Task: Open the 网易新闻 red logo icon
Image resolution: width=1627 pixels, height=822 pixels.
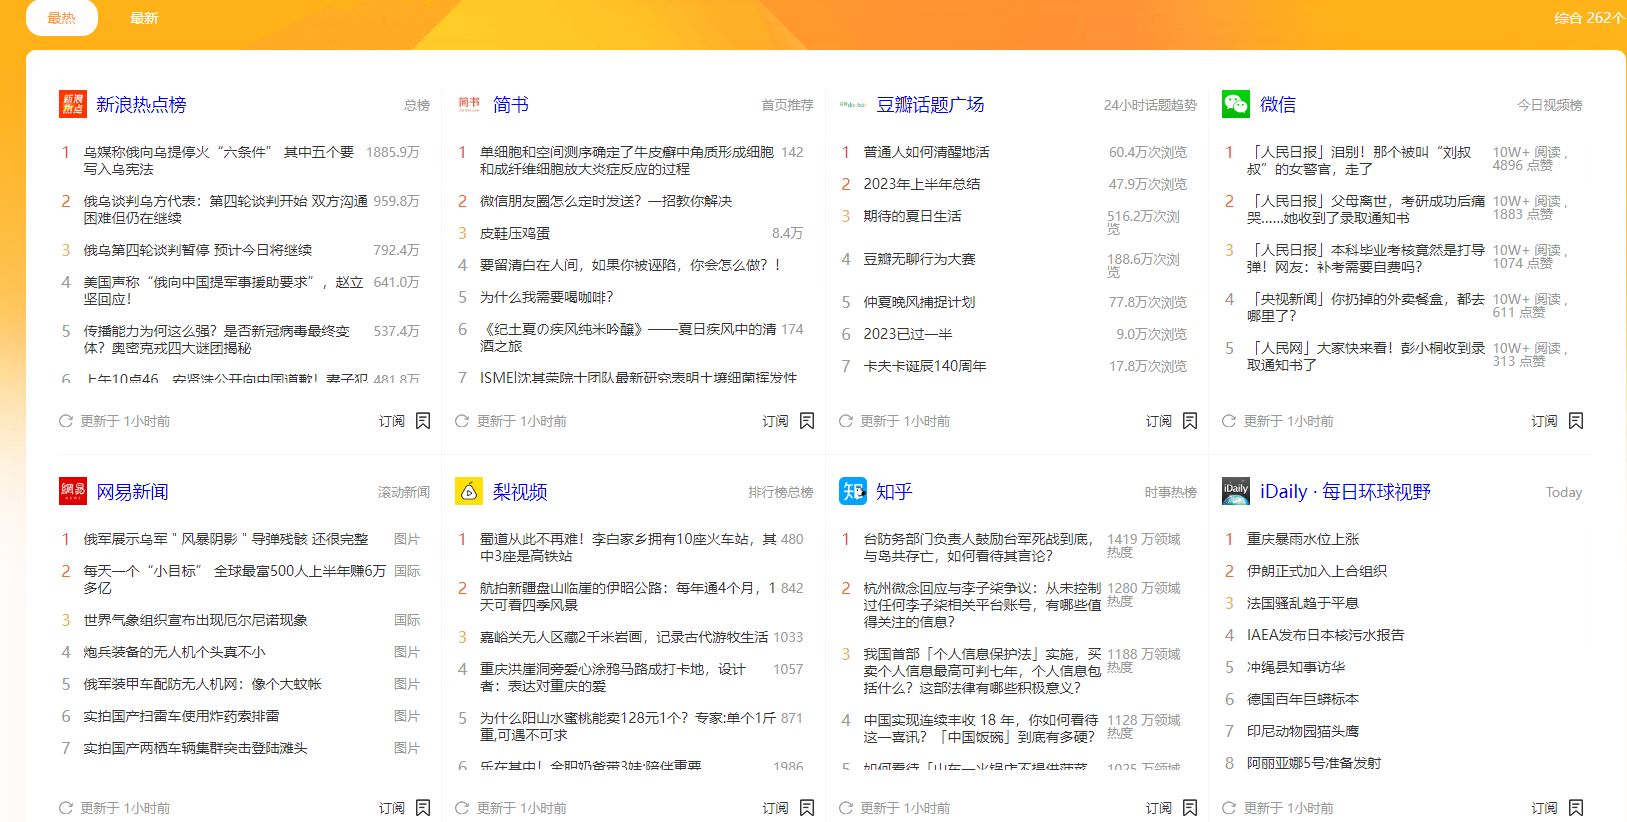Action: pos(73,491)
